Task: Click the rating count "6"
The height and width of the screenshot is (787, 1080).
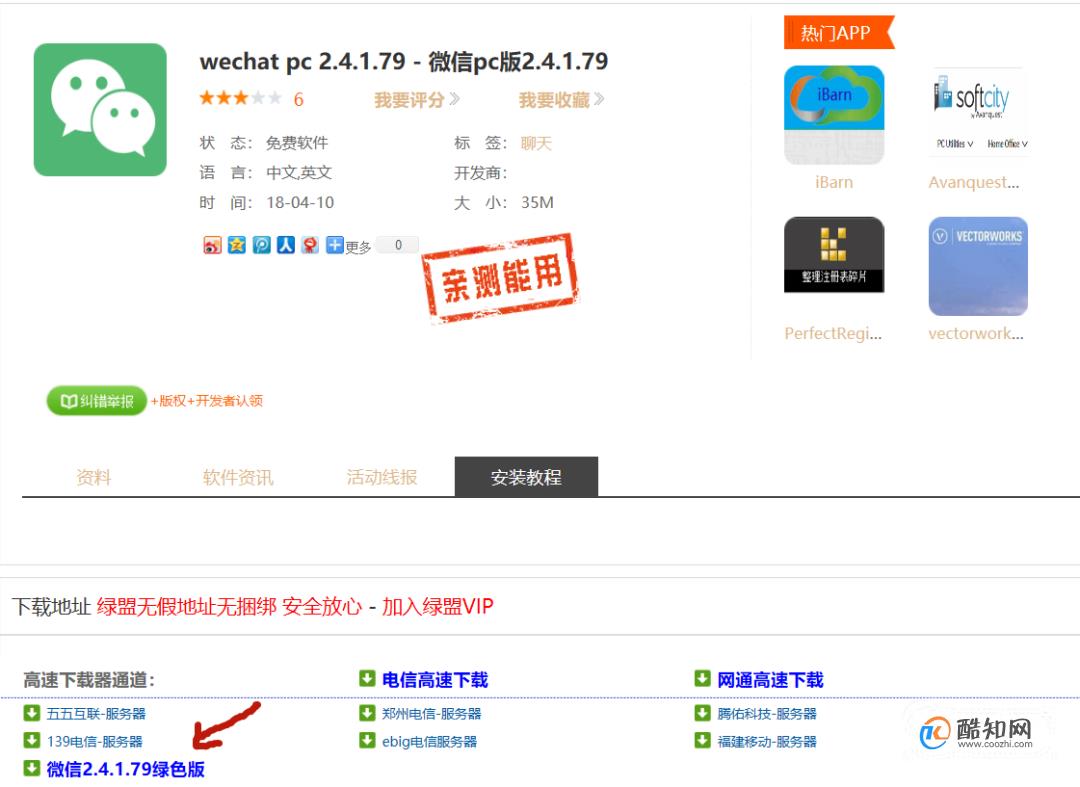Action: click(298, 100)
